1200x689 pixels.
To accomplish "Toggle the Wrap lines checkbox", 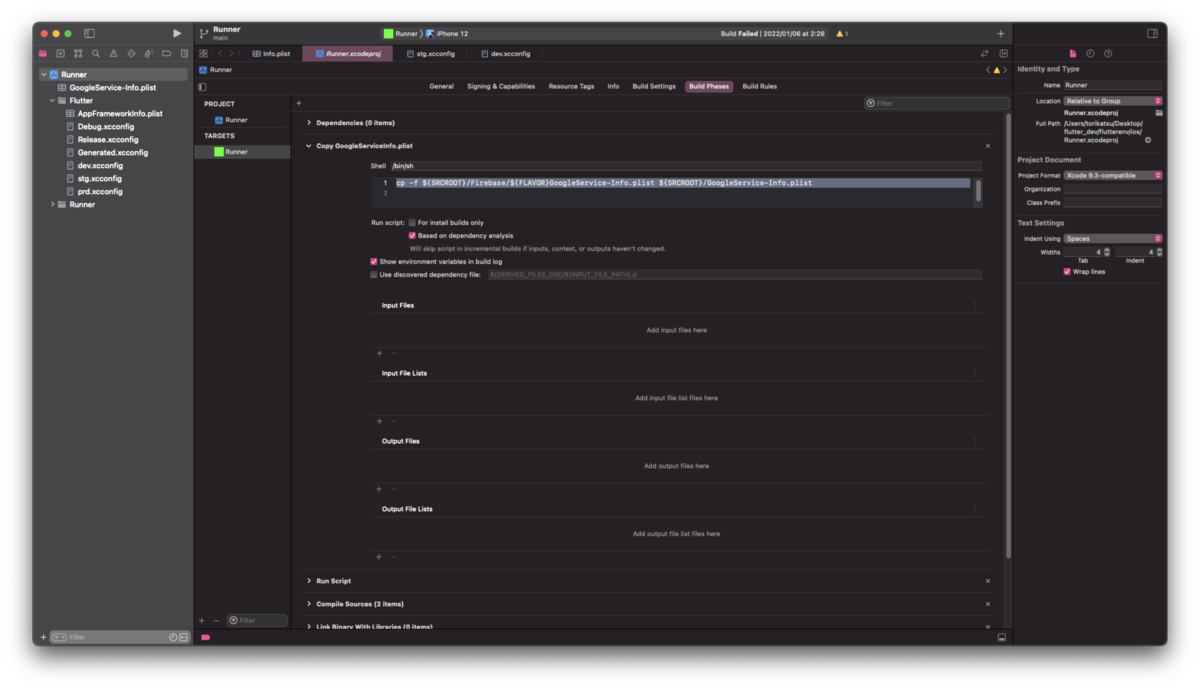I will click(1067, 271).
